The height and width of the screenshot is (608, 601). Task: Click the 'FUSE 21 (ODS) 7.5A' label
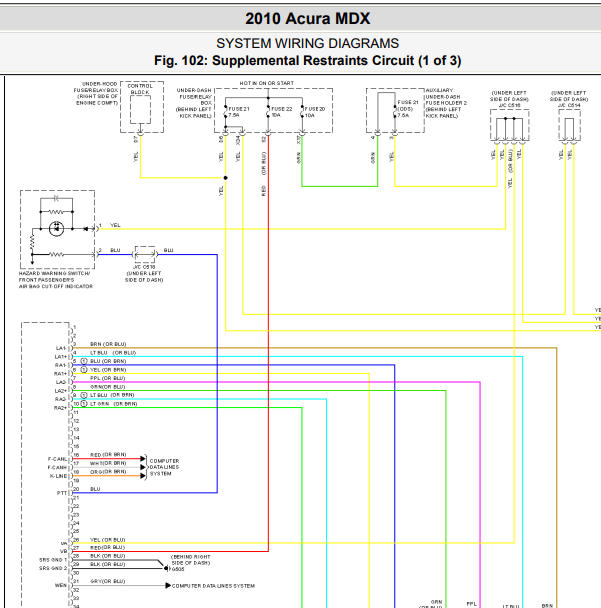(x=408, y=109)
